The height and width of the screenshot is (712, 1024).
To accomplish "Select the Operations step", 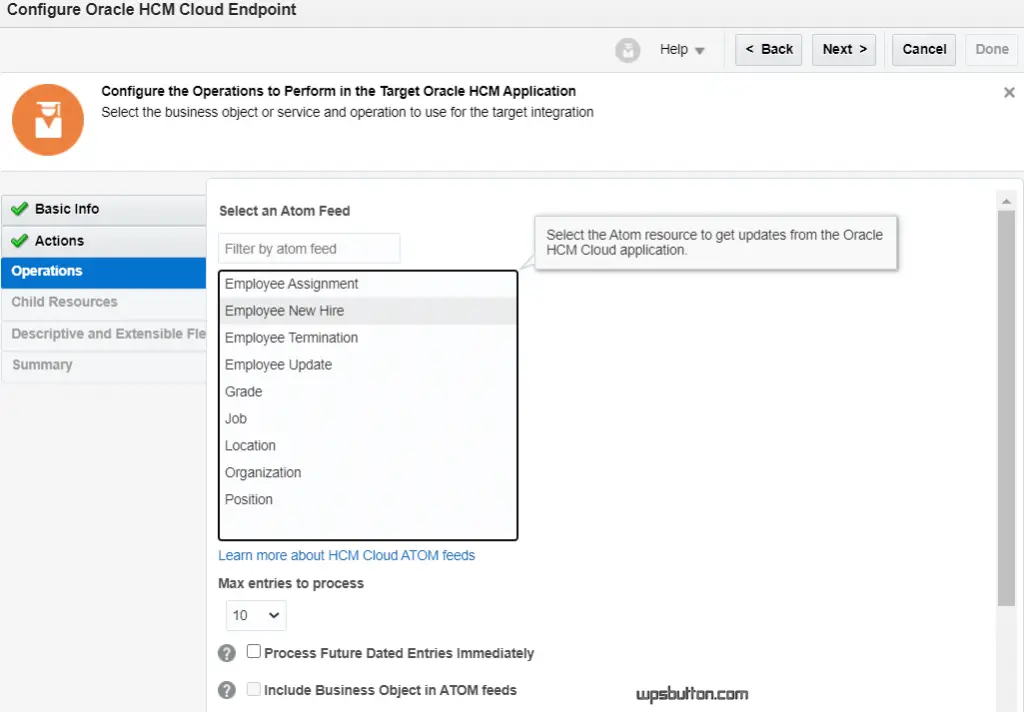I will point(104,272).
